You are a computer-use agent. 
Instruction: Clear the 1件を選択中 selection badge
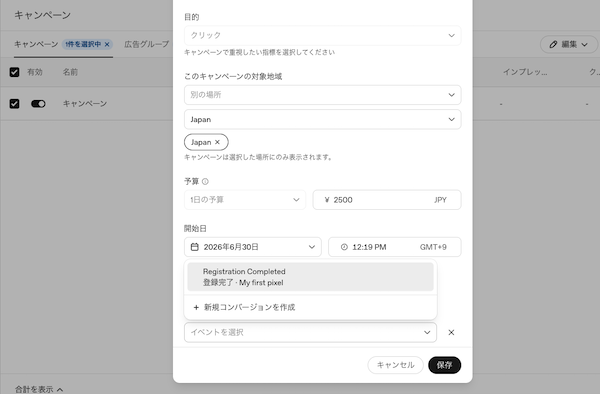(x=107, y=44)
